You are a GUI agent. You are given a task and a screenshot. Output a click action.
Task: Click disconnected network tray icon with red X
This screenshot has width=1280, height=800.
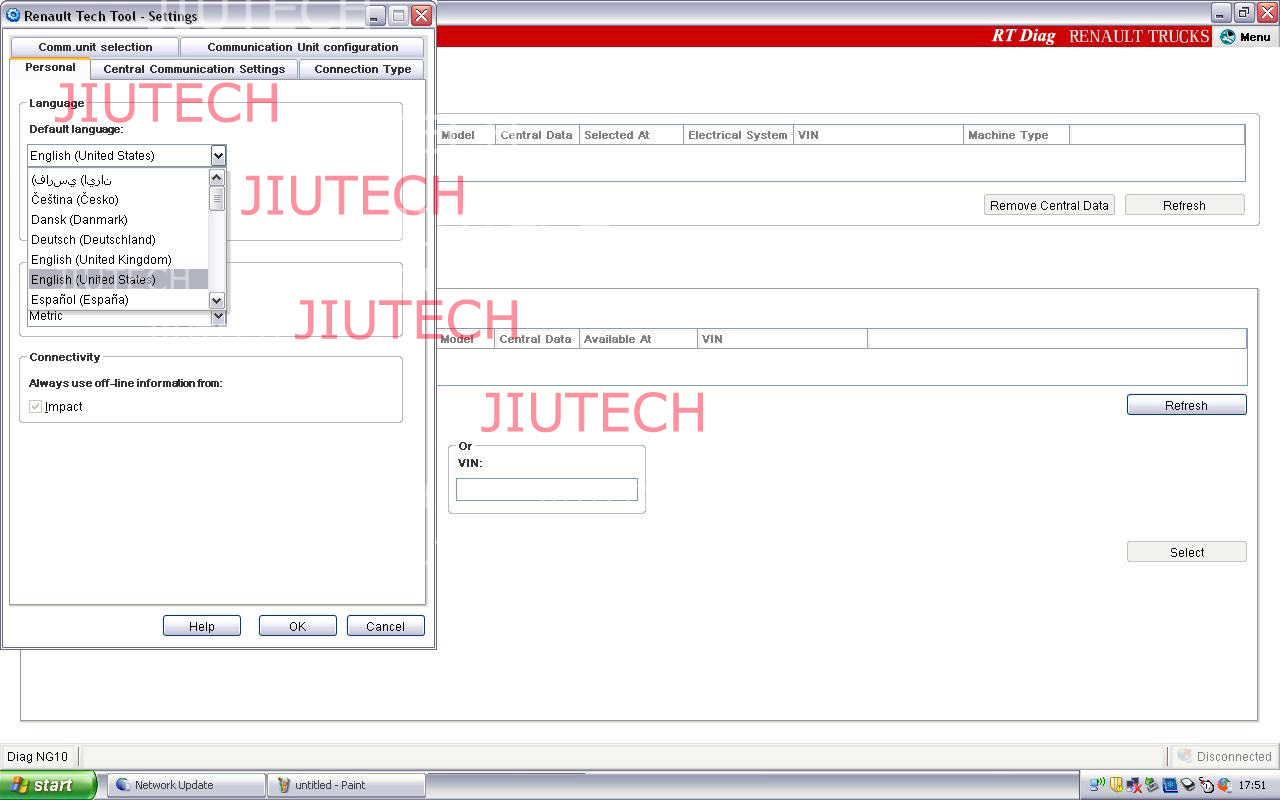click(x=1134, y=785)
